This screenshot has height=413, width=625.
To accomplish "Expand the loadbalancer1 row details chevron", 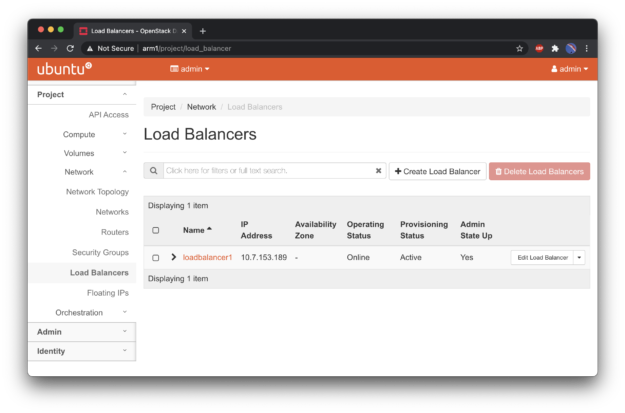I will tap(173, 258).
